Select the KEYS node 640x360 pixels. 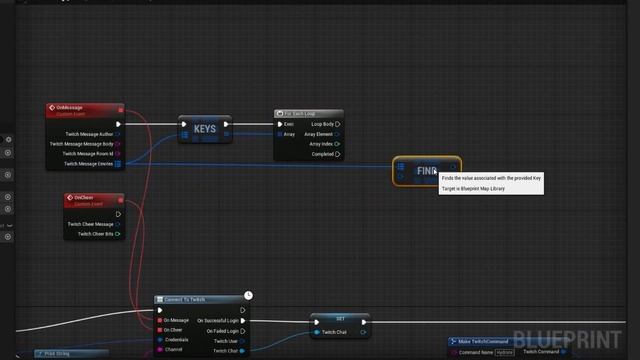[x=205, y=129]
